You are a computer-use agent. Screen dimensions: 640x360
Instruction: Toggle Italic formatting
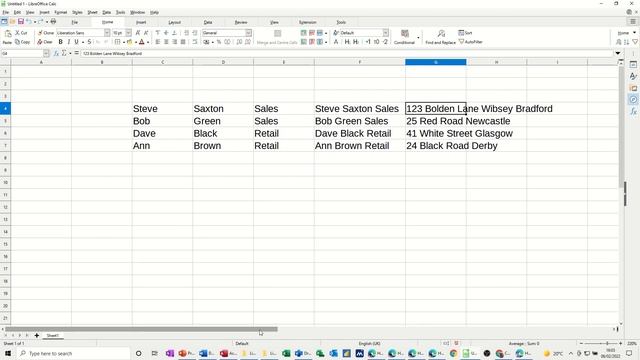69,42
